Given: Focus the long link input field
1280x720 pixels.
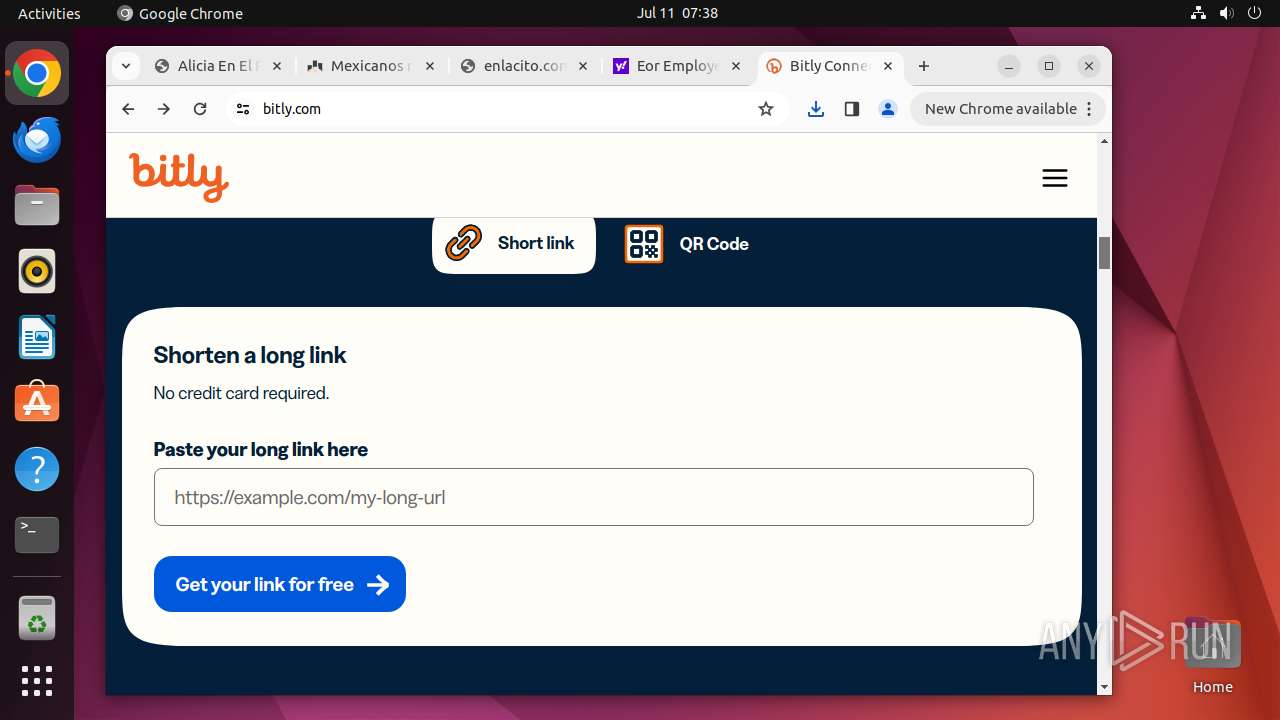Looking at the screenshot, I should 593,497.
